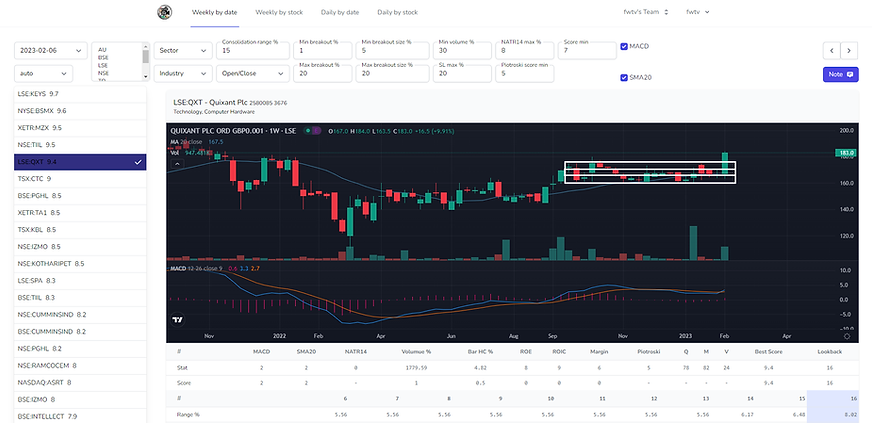Select BSE:INTELLECT 7.9 in stock list
This screenshot has height=423, width=872.
(x=80, y=416)
